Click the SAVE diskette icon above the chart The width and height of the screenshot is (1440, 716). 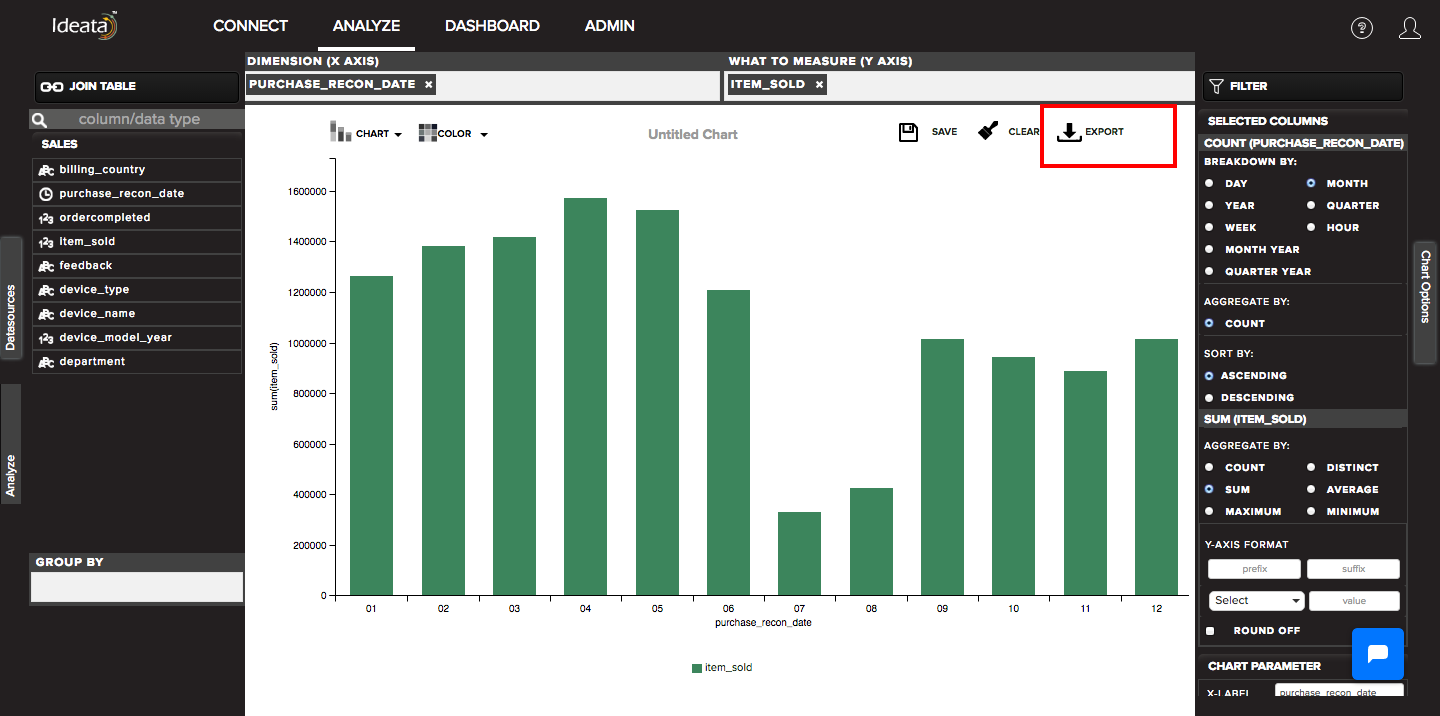pos(908,131)
